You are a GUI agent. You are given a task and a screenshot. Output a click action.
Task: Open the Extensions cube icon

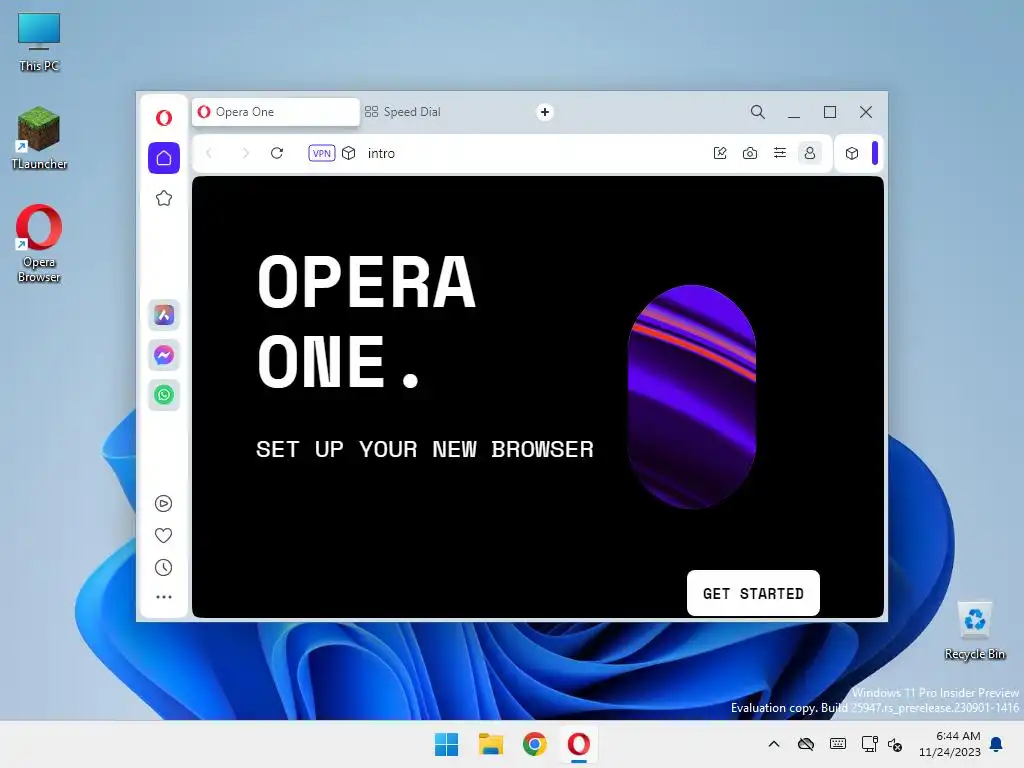coord(852,153)
